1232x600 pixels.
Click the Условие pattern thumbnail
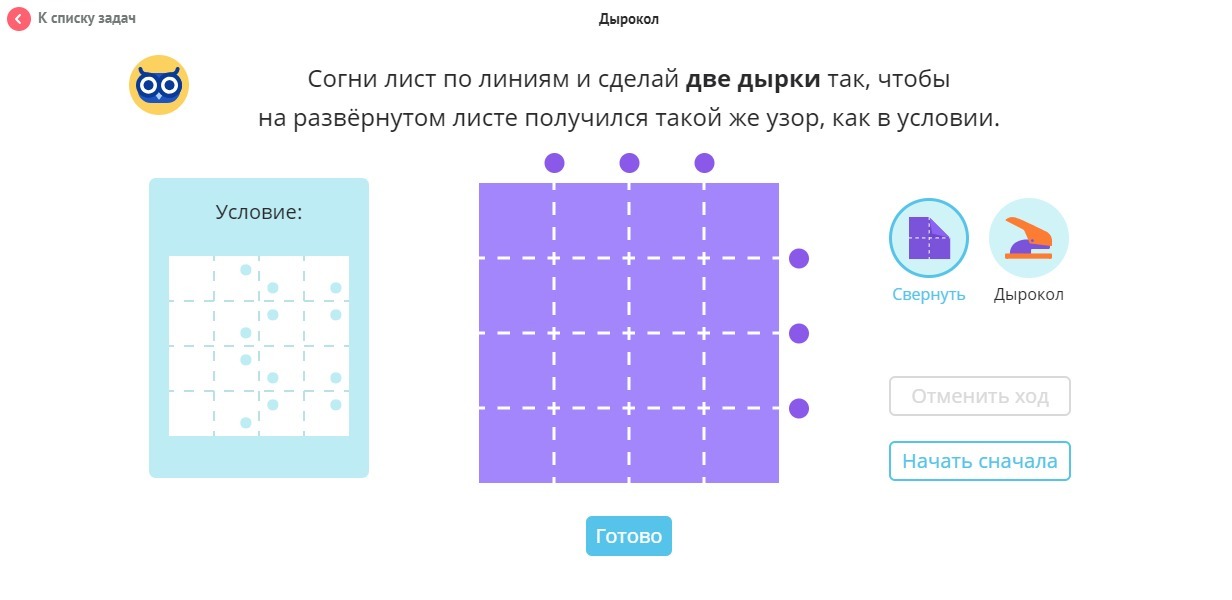click(x=259, y=346)
